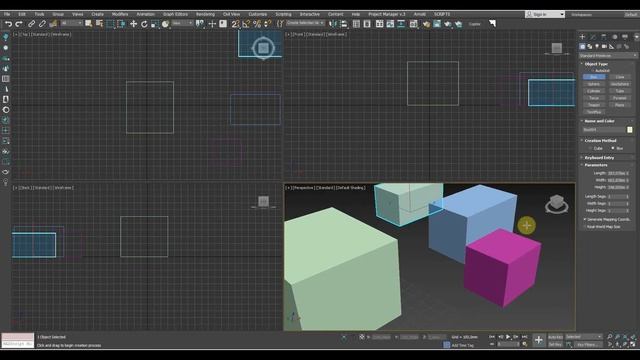This screenshot has width=640, height=360.
Task: Open the Motion panel tab
Action: 615,37
